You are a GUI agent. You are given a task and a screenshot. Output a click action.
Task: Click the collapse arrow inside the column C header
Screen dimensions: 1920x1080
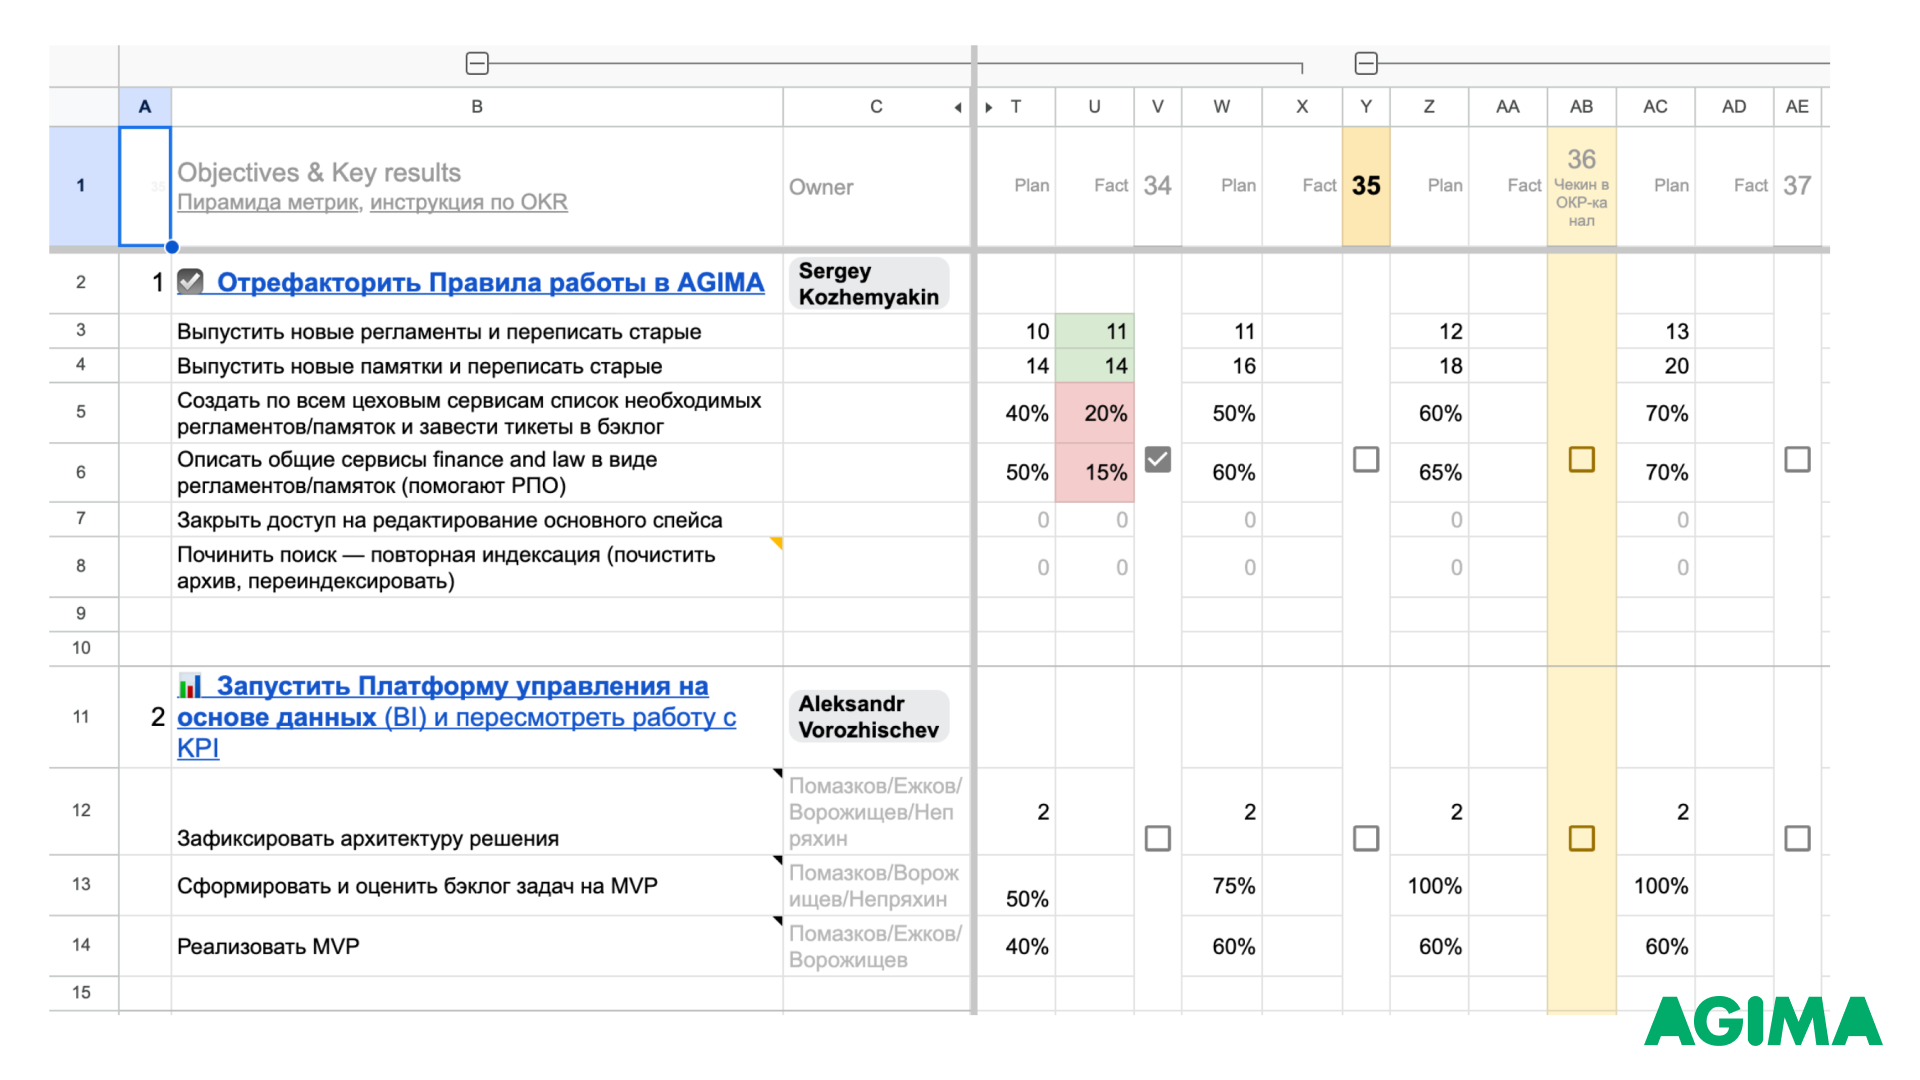tap(957, 107)
